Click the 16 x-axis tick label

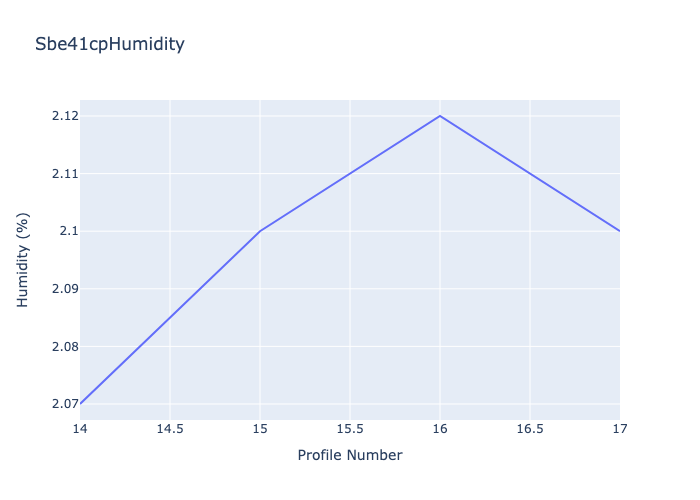(x=440, y=429)
